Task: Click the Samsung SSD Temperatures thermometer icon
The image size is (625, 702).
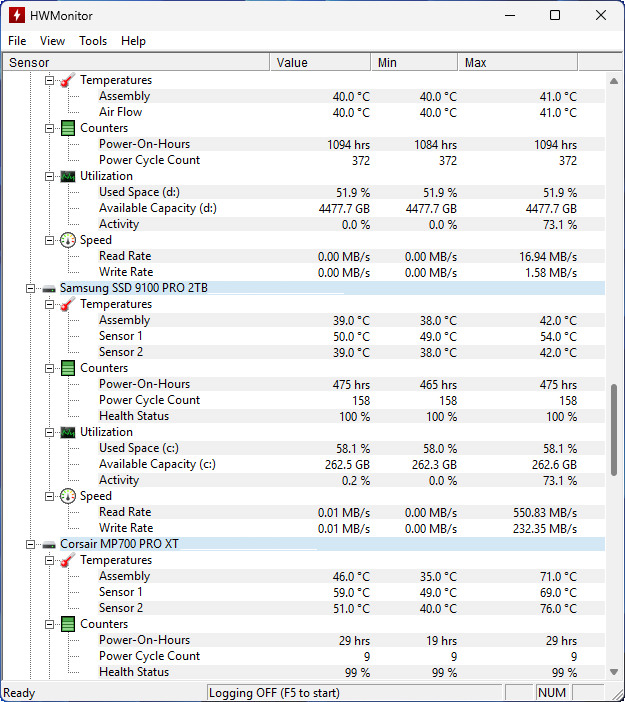Action: click(68, 304)
